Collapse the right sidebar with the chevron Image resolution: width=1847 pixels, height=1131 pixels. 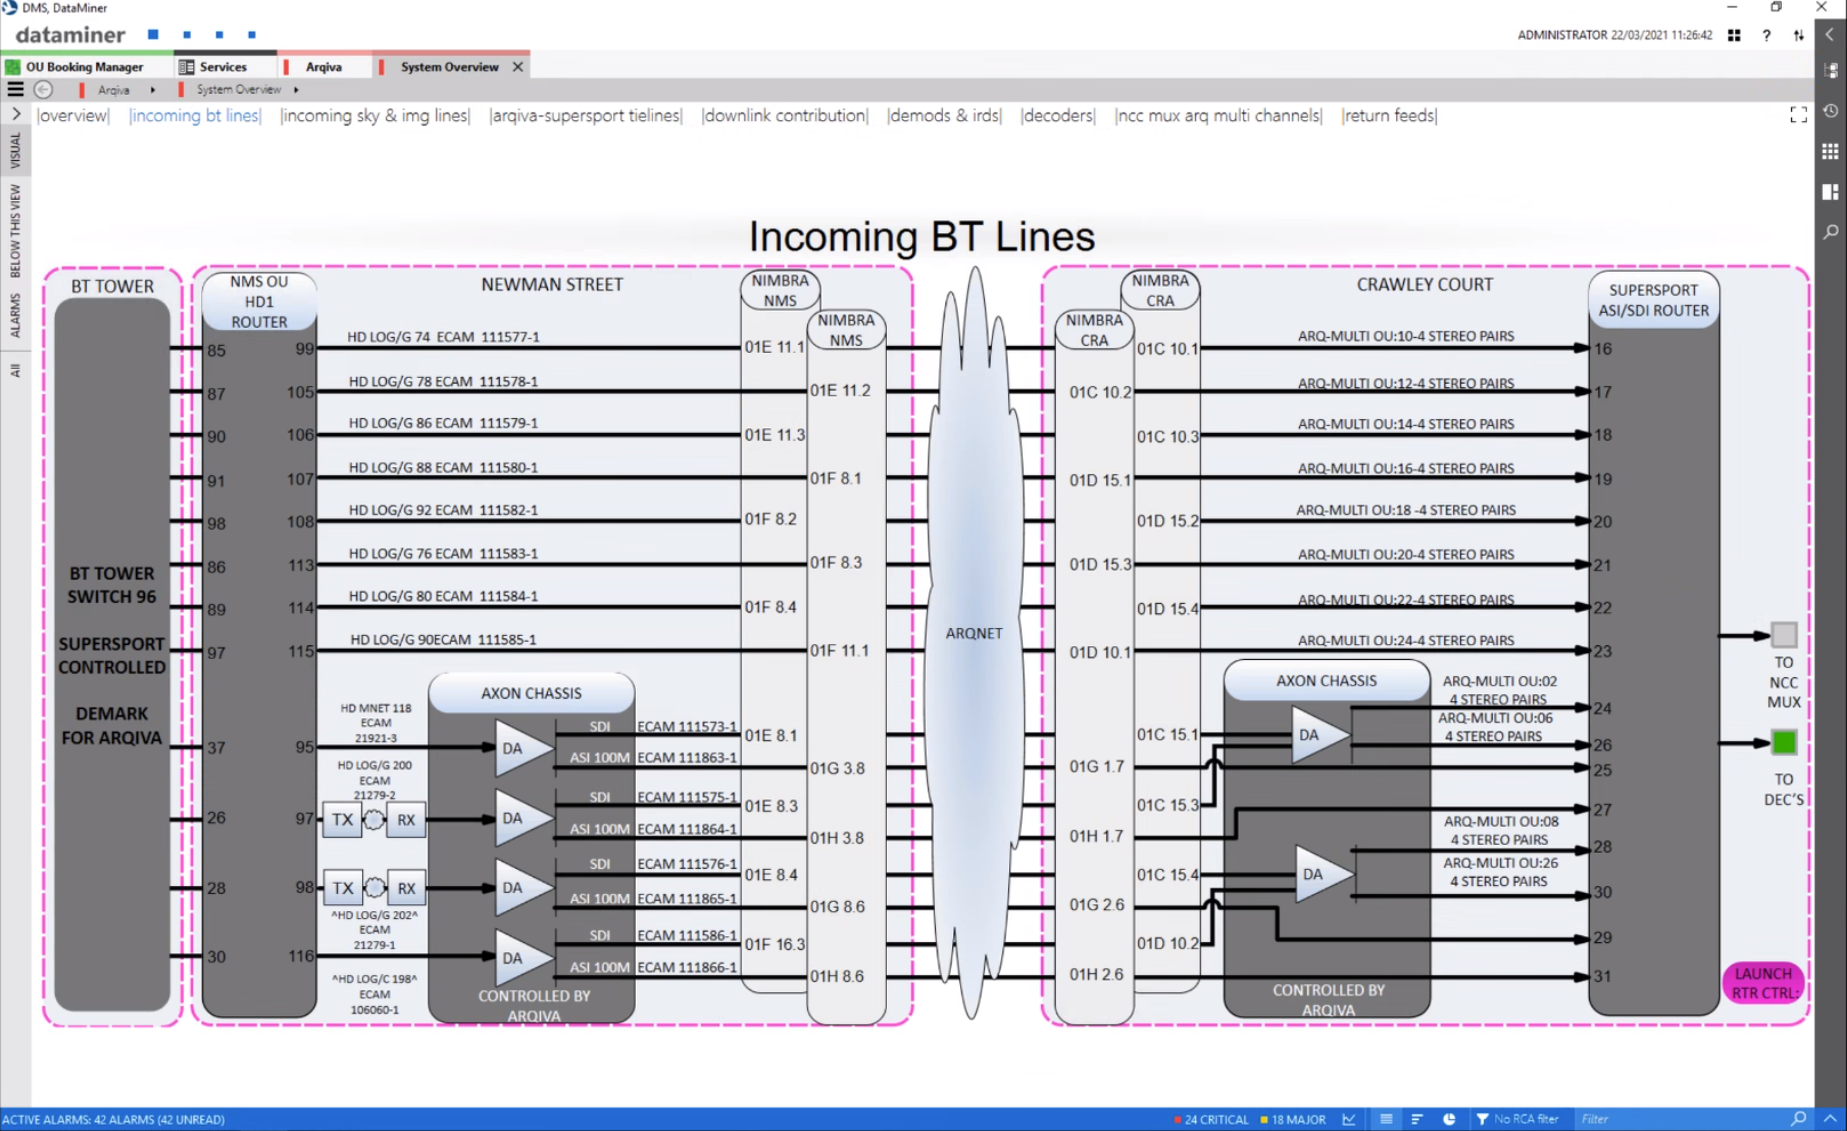click(1830, 35)
